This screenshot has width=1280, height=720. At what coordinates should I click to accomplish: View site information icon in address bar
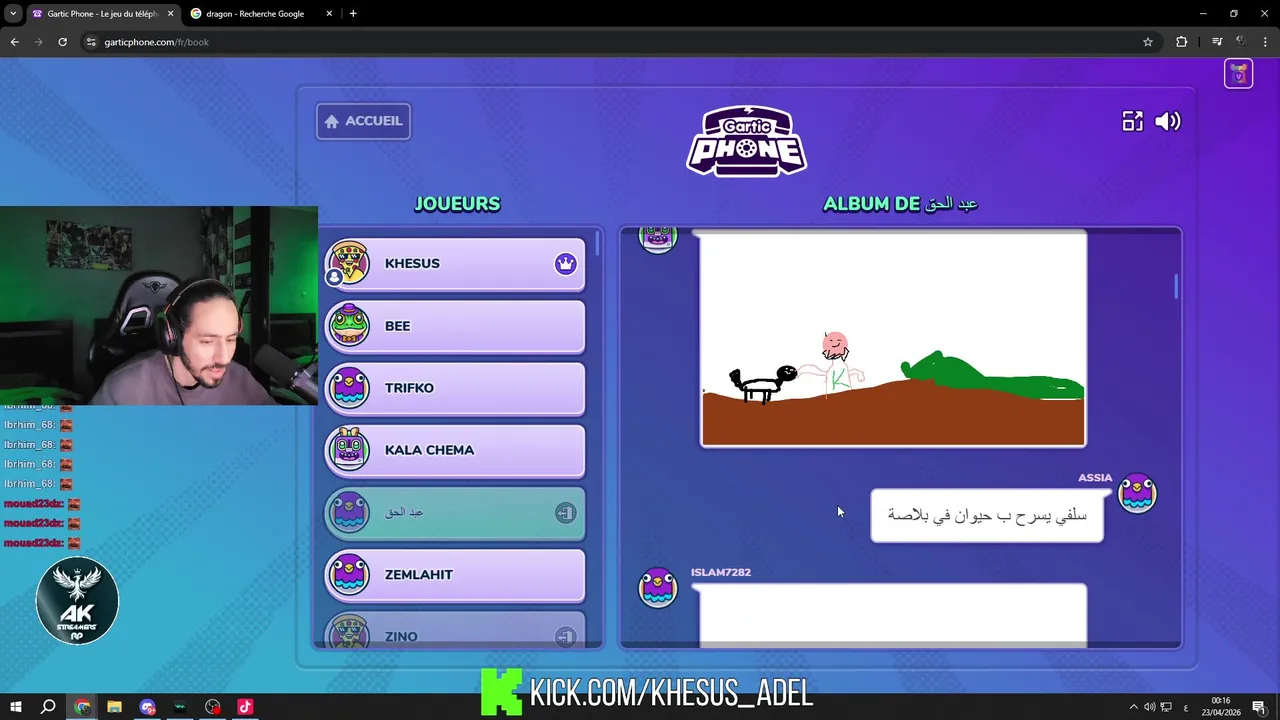click(x=91, y=42)
